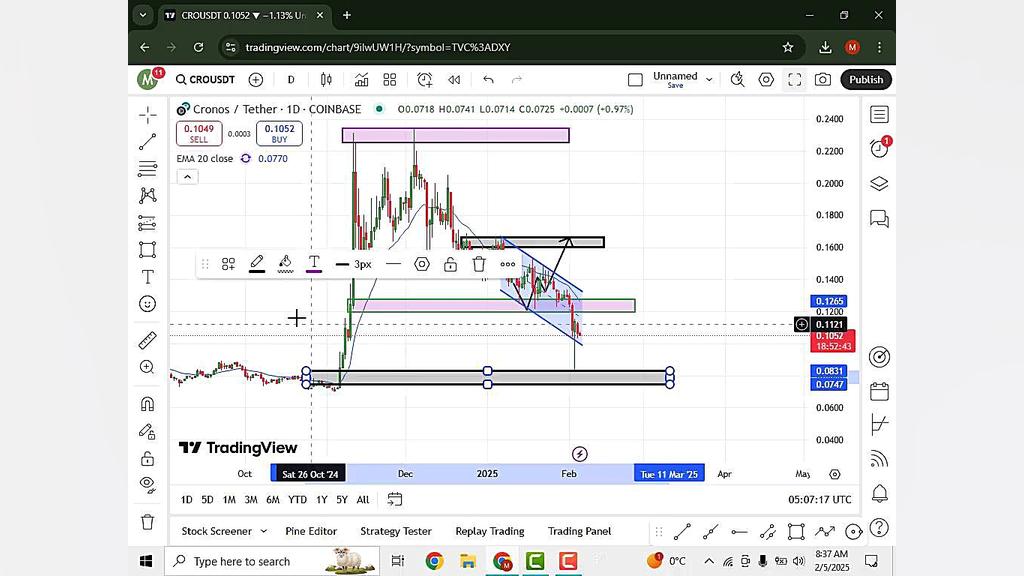The width and height of the screenshot is (1024, 576).
Task: Start bar replay from the top toolbar
Action: pos(454,80)
